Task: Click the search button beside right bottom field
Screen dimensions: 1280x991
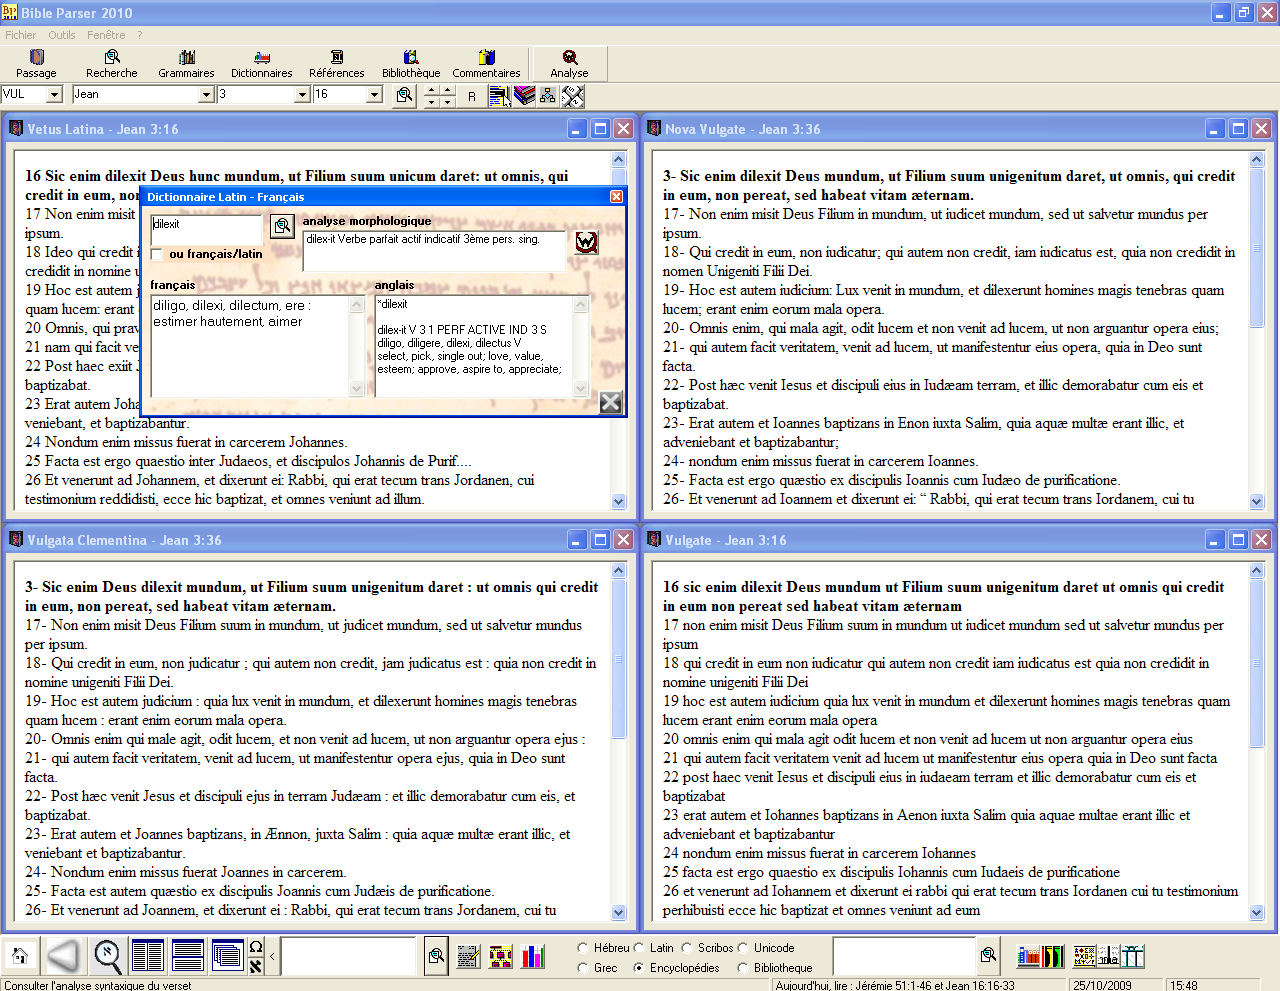Action: [989, 955]
